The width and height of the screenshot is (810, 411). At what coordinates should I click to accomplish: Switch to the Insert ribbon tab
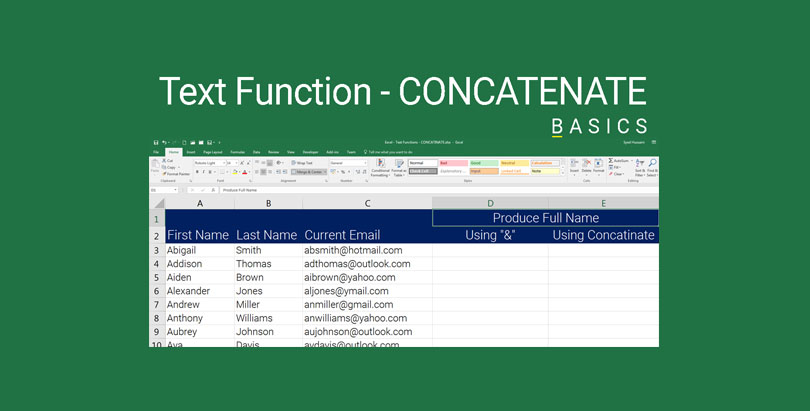191,152
